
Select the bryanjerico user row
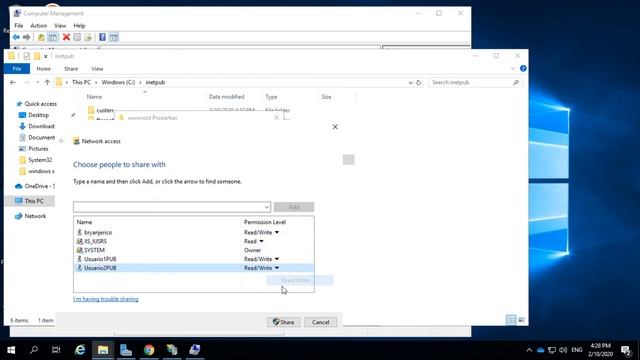[194, 232]
